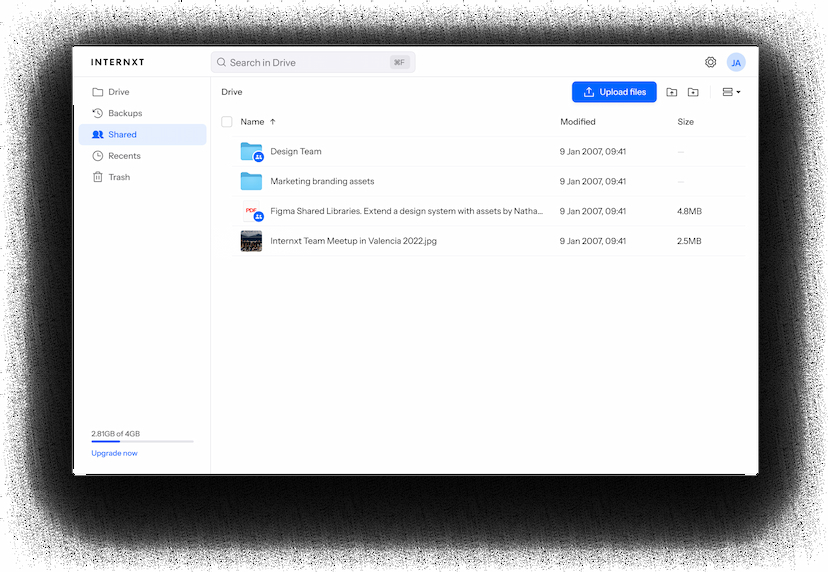The width and height of the screenshot is (828, 572).
Task: Switch to the Recents section
Action: coord(124,156)
